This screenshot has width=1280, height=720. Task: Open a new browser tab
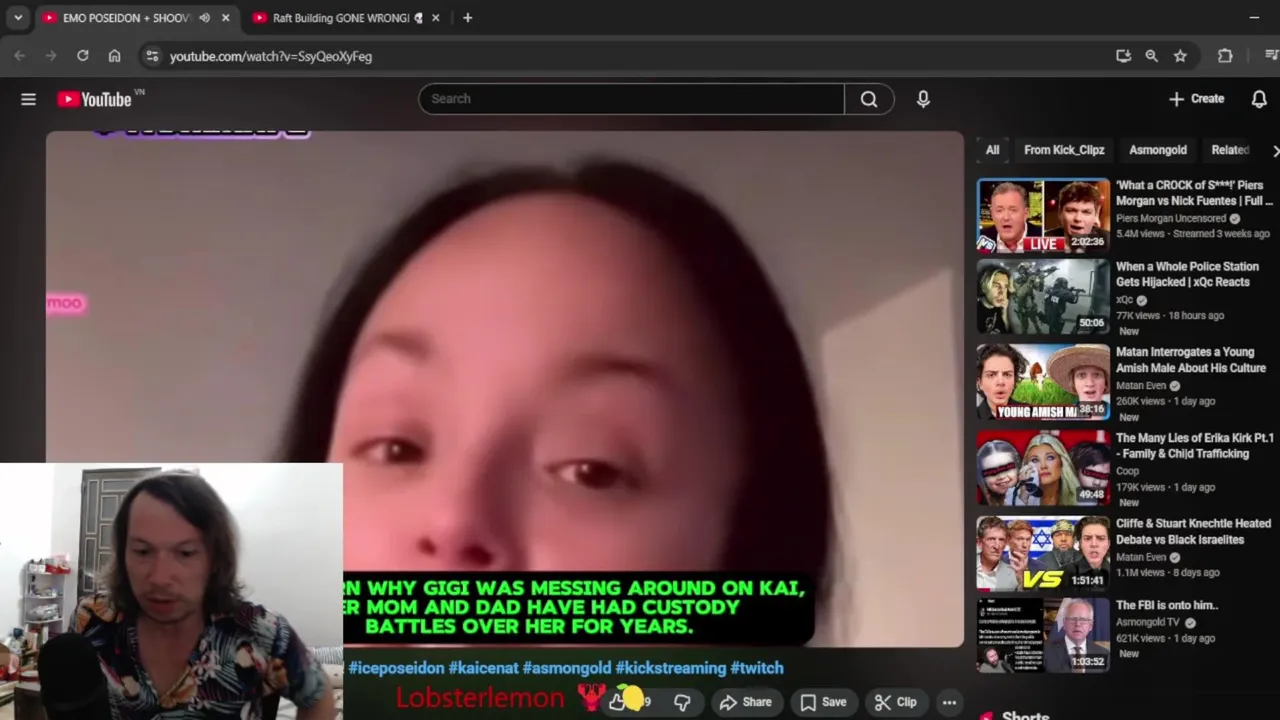click(x=467, y=18)
